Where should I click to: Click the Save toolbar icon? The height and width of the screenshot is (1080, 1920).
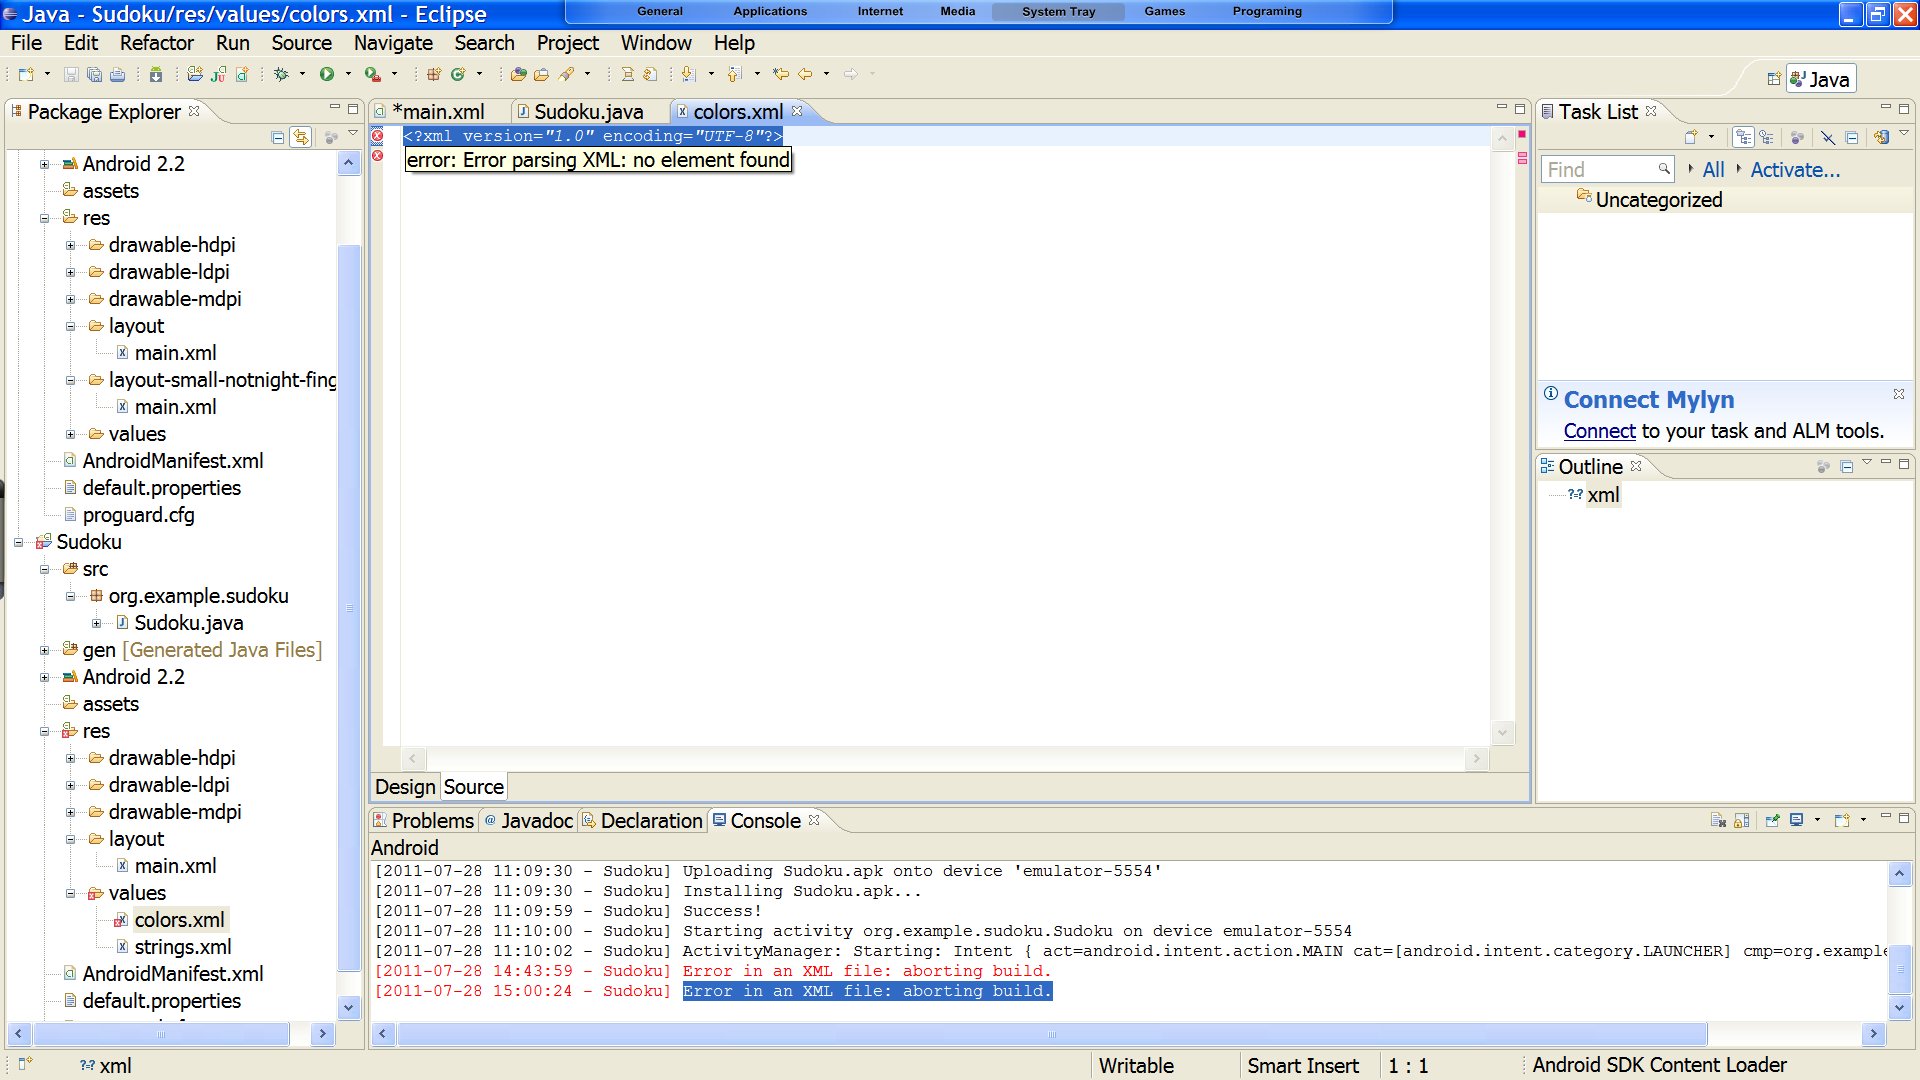[71, 74]
